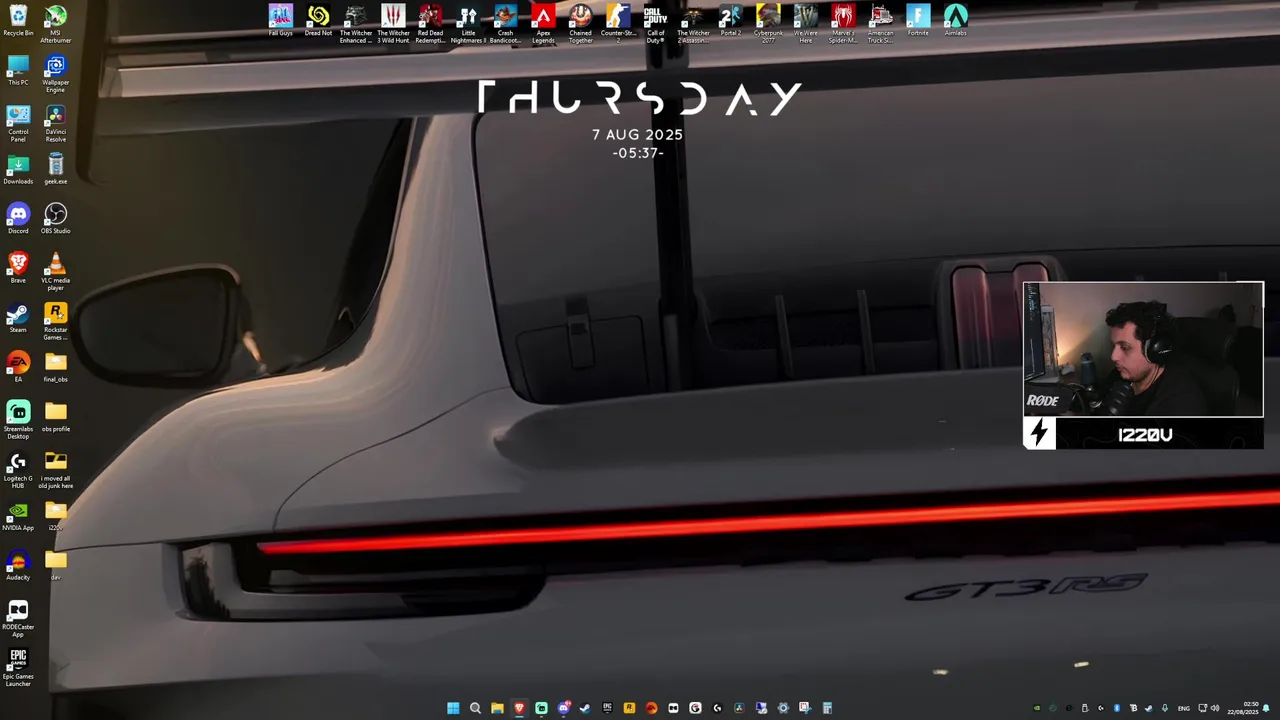Launch Streamlabs Desktop shortcut
Viewport: 1280px width, 720px height.
tap(18, 420)
